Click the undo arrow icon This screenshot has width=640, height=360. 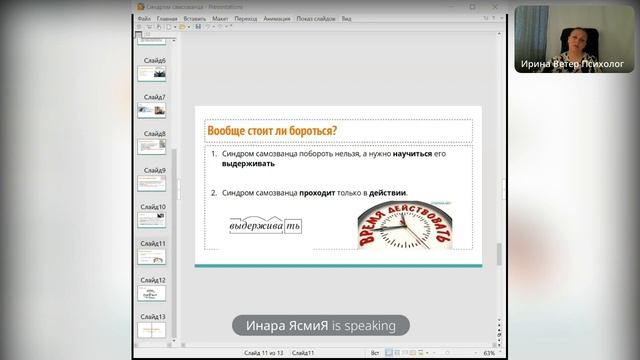pos(208,27)
